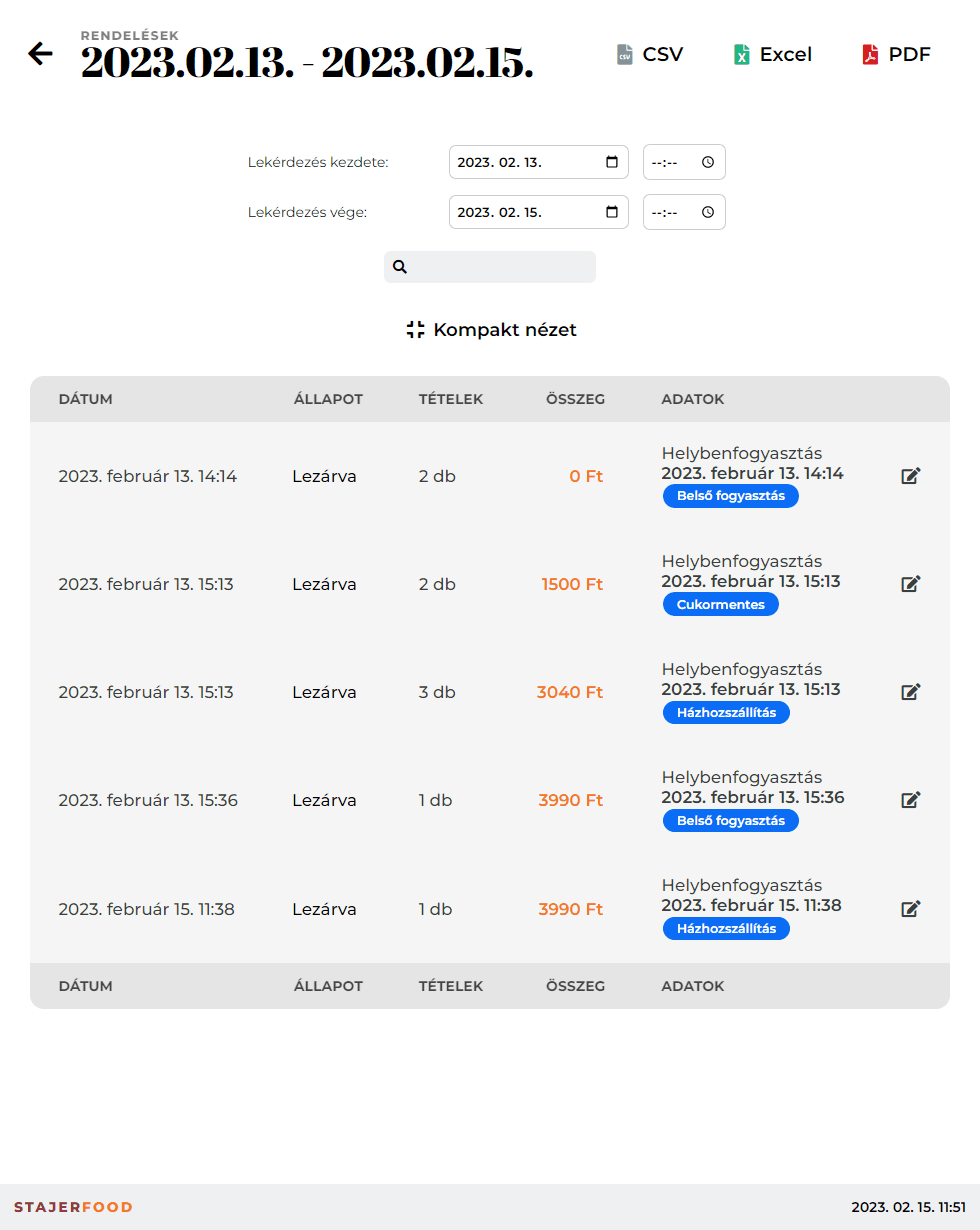Image resolution: width=980 pixels, height=1230 pixels.
Task: Click the start date field 2023. 02. 13.
Action: [539, 162]
